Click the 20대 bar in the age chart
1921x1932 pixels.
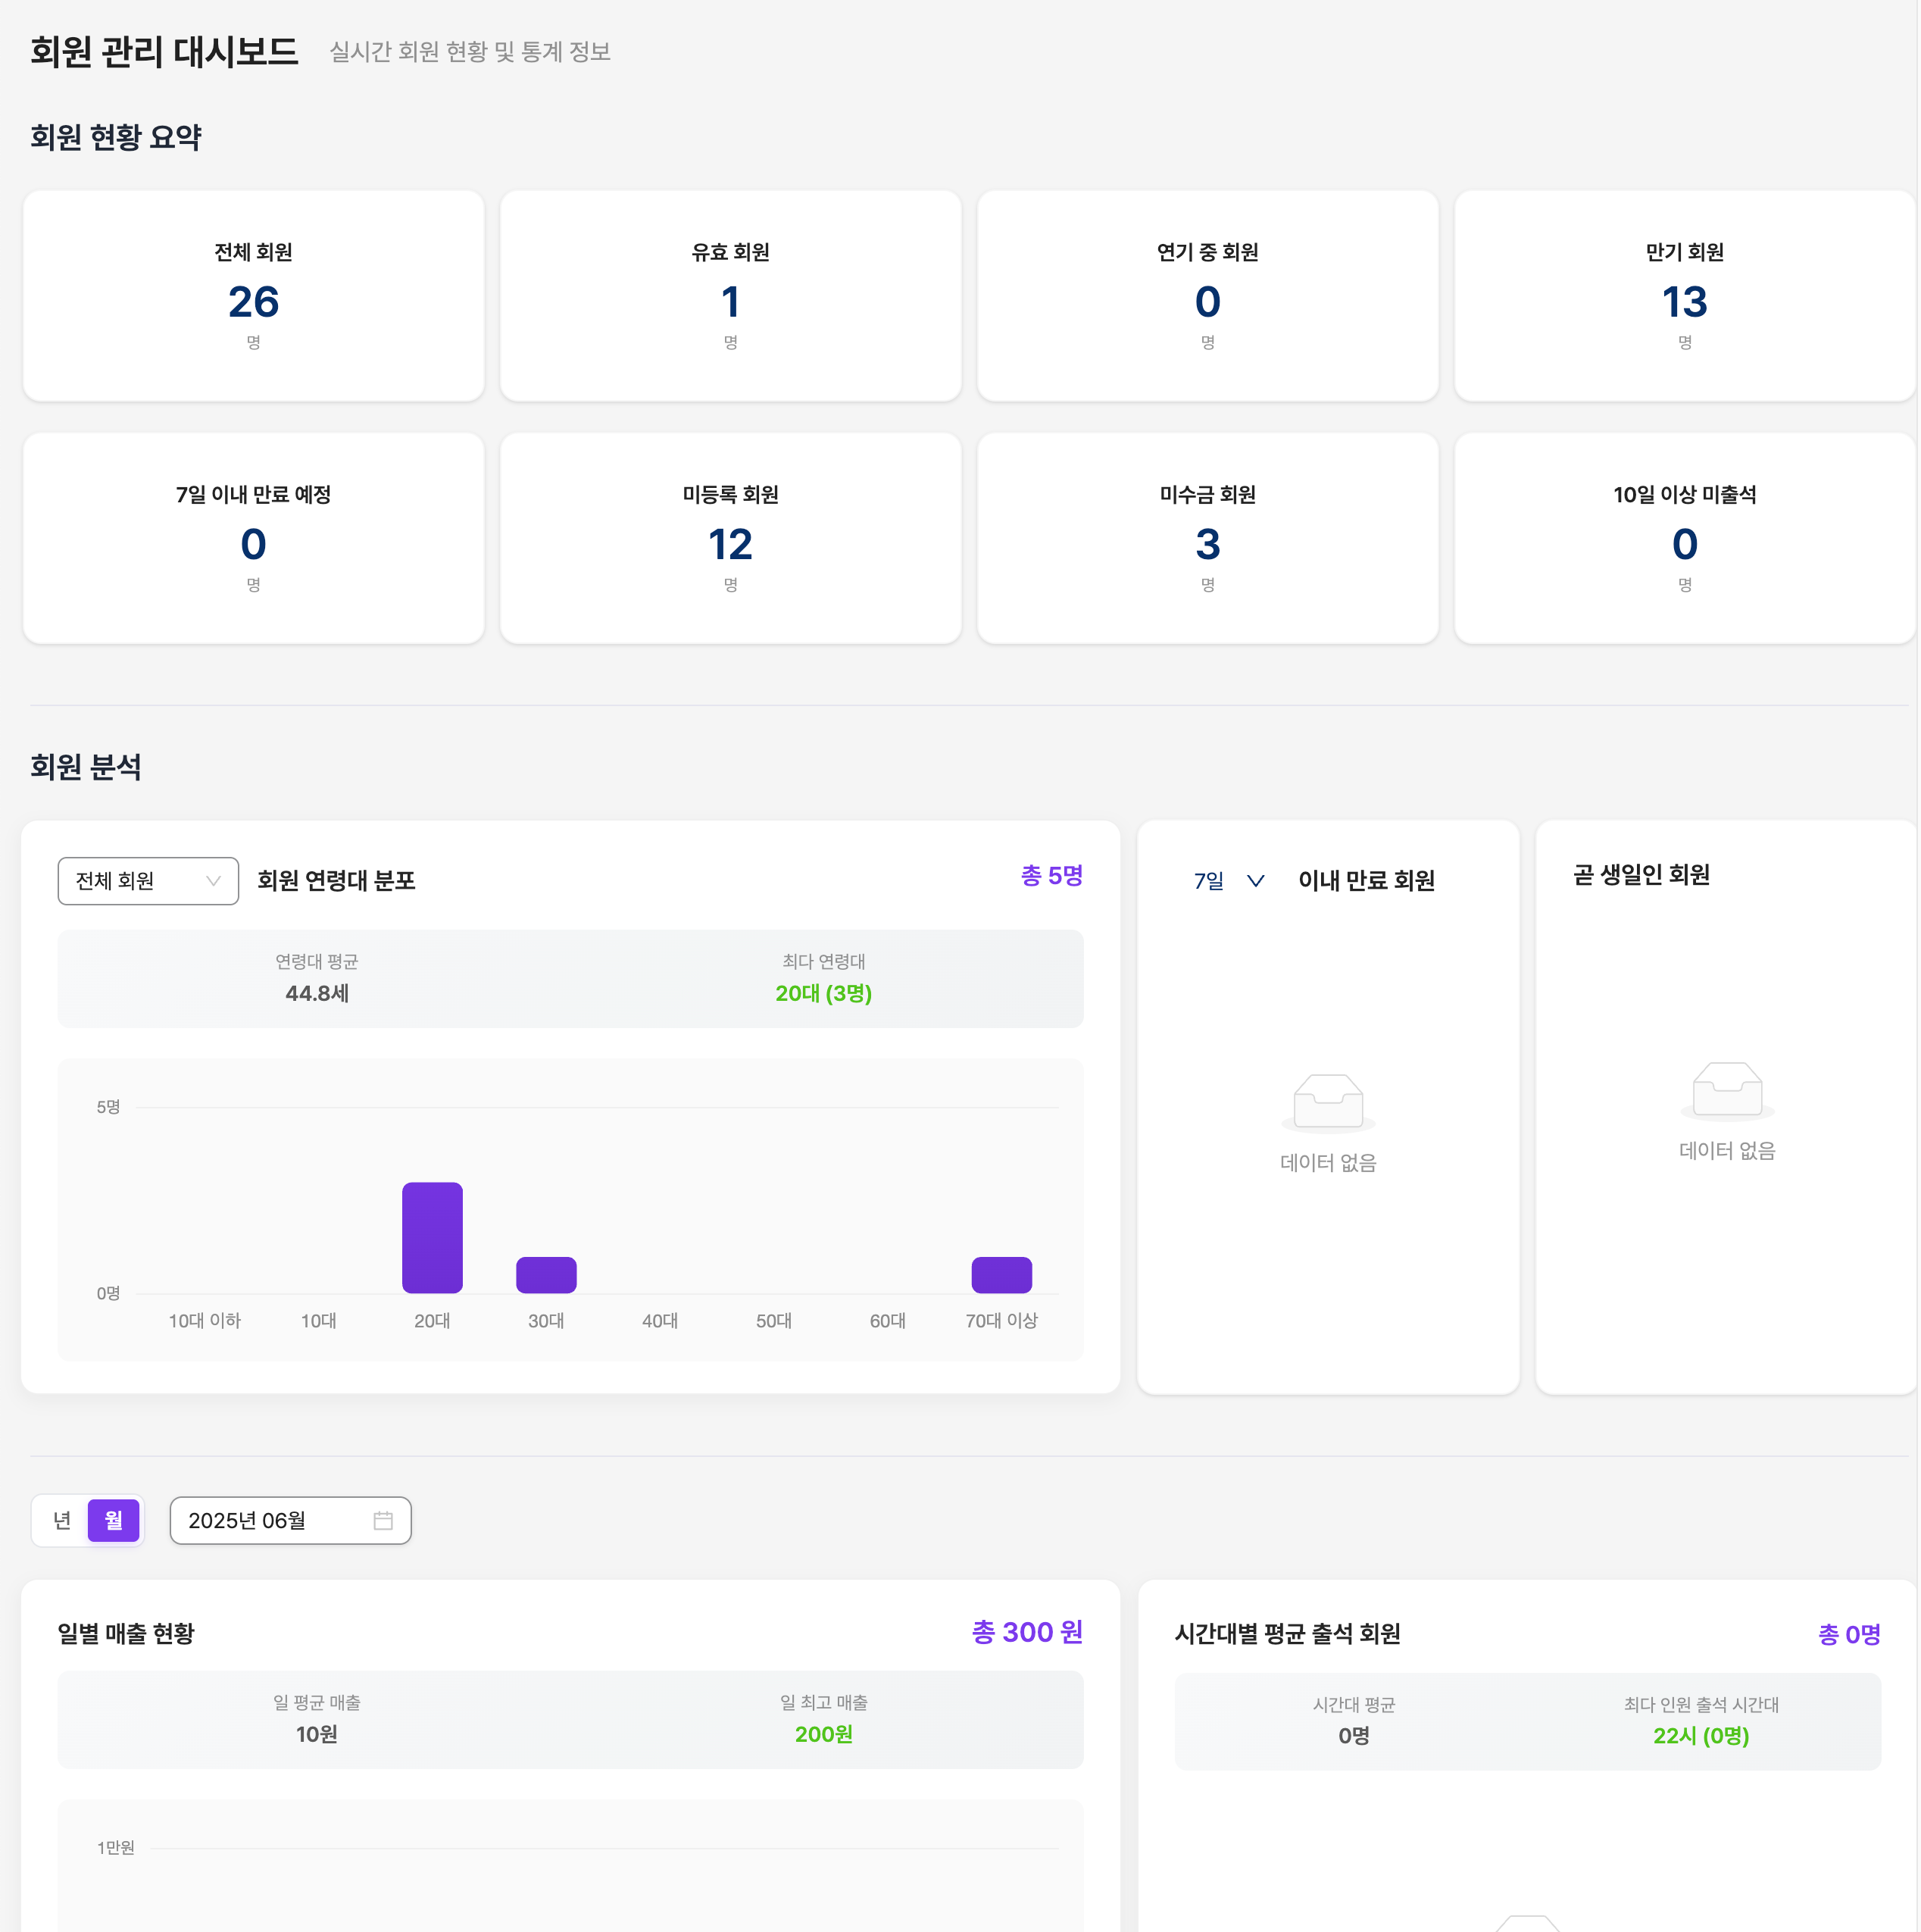(431, 1237)
